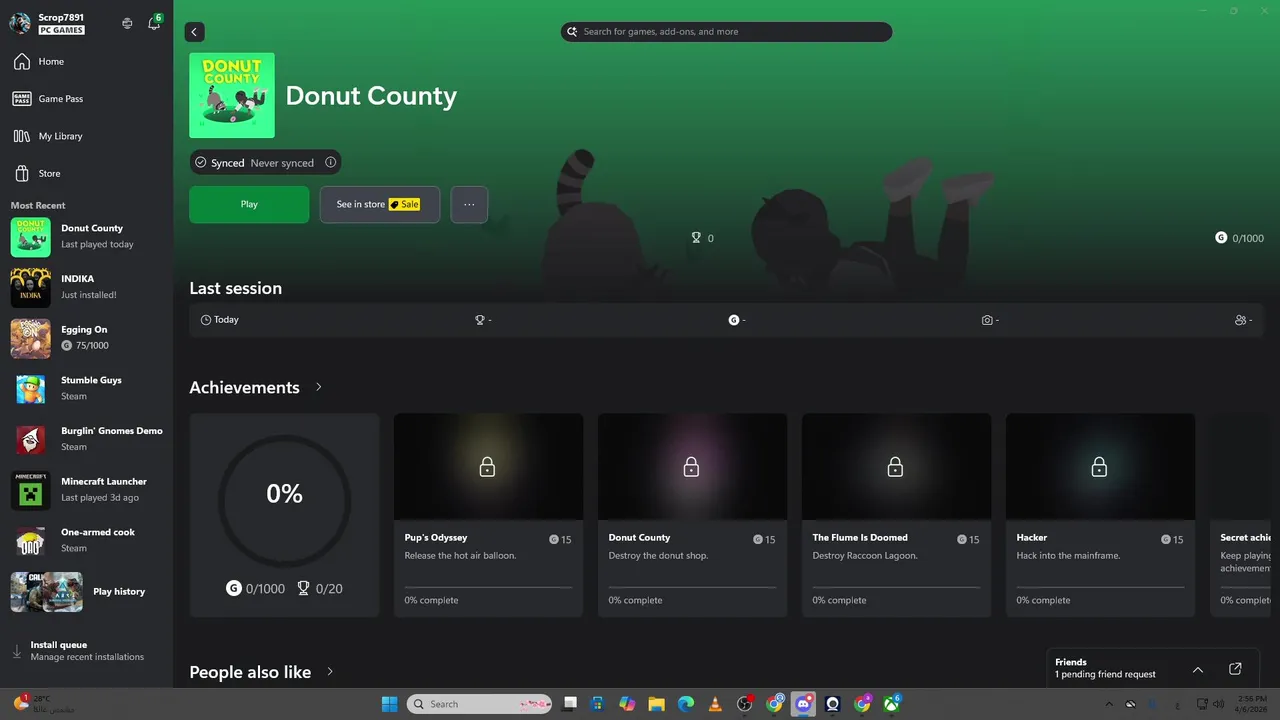The width and height of the screenshot is (1280, 720).
Task: Click the trophy icon in Last session
Action: coord(480,320)
